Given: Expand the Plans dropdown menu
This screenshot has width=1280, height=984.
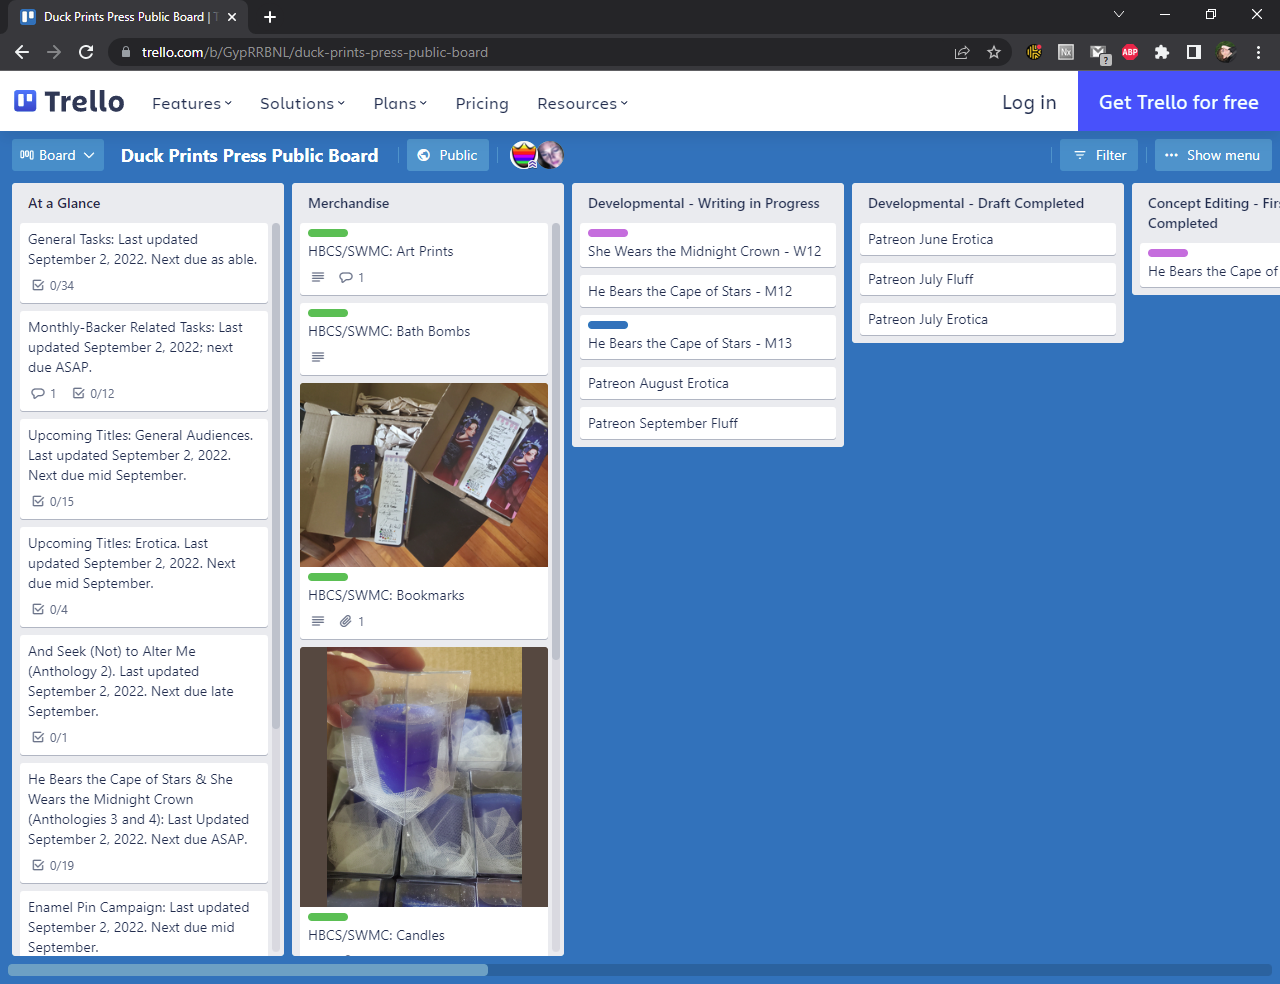Looking at the screenshot, I should [400, 103].
